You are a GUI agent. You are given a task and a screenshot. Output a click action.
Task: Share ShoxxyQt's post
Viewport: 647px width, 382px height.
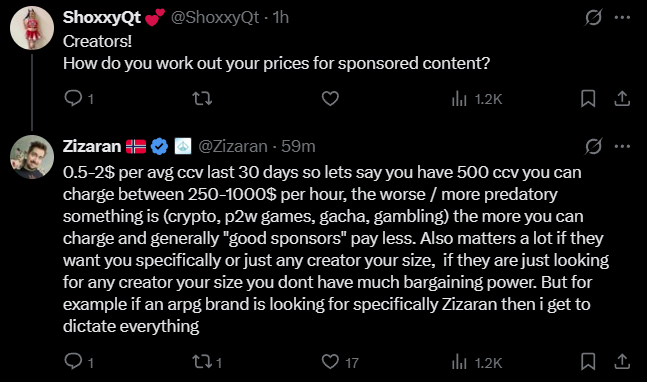622,98
